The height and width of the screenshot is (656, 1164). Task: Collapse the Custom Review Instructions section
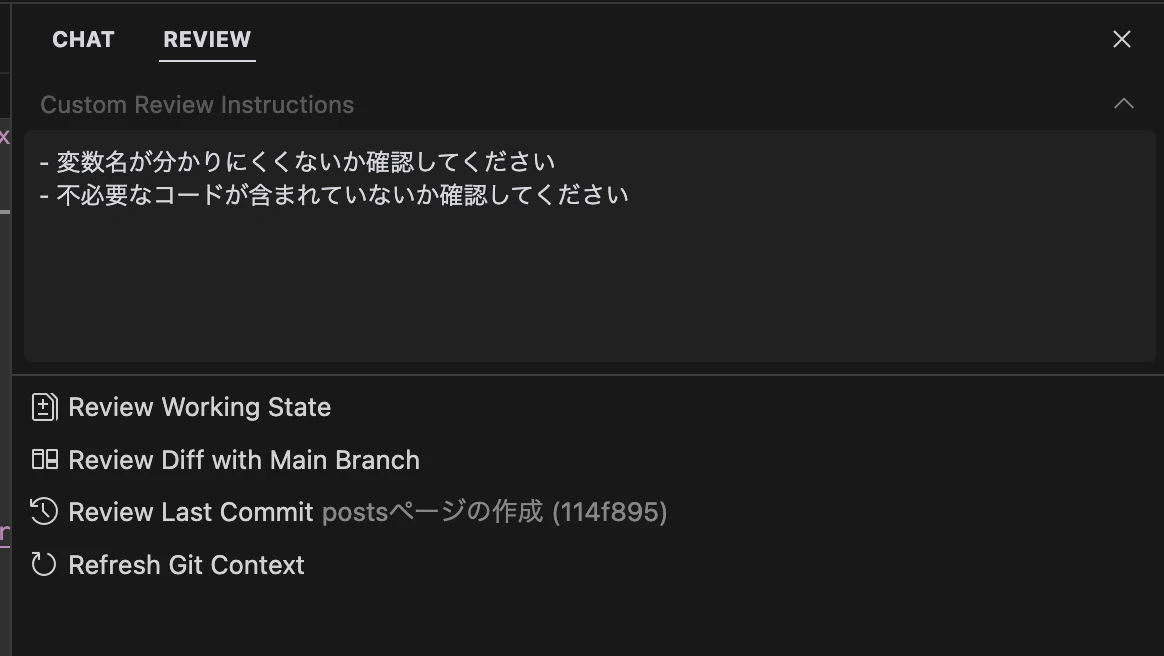1124,104
